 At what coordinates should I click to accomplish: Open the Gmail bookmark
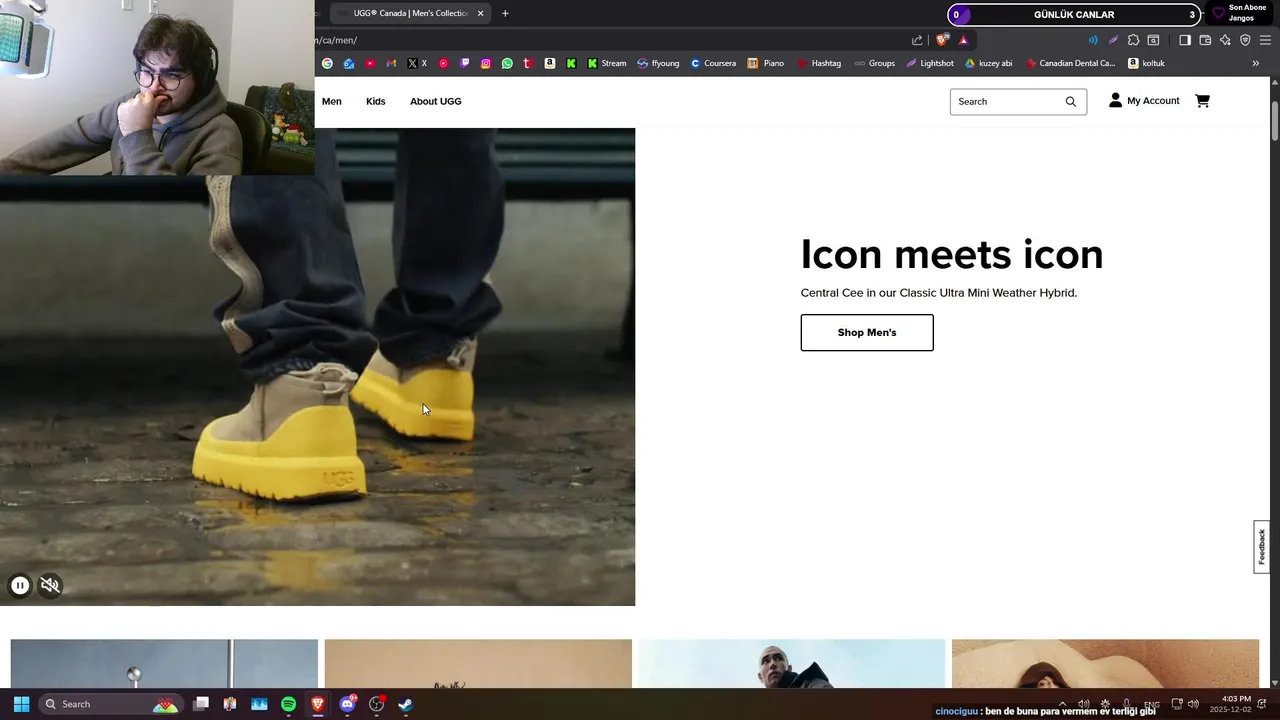coord(391,63)
